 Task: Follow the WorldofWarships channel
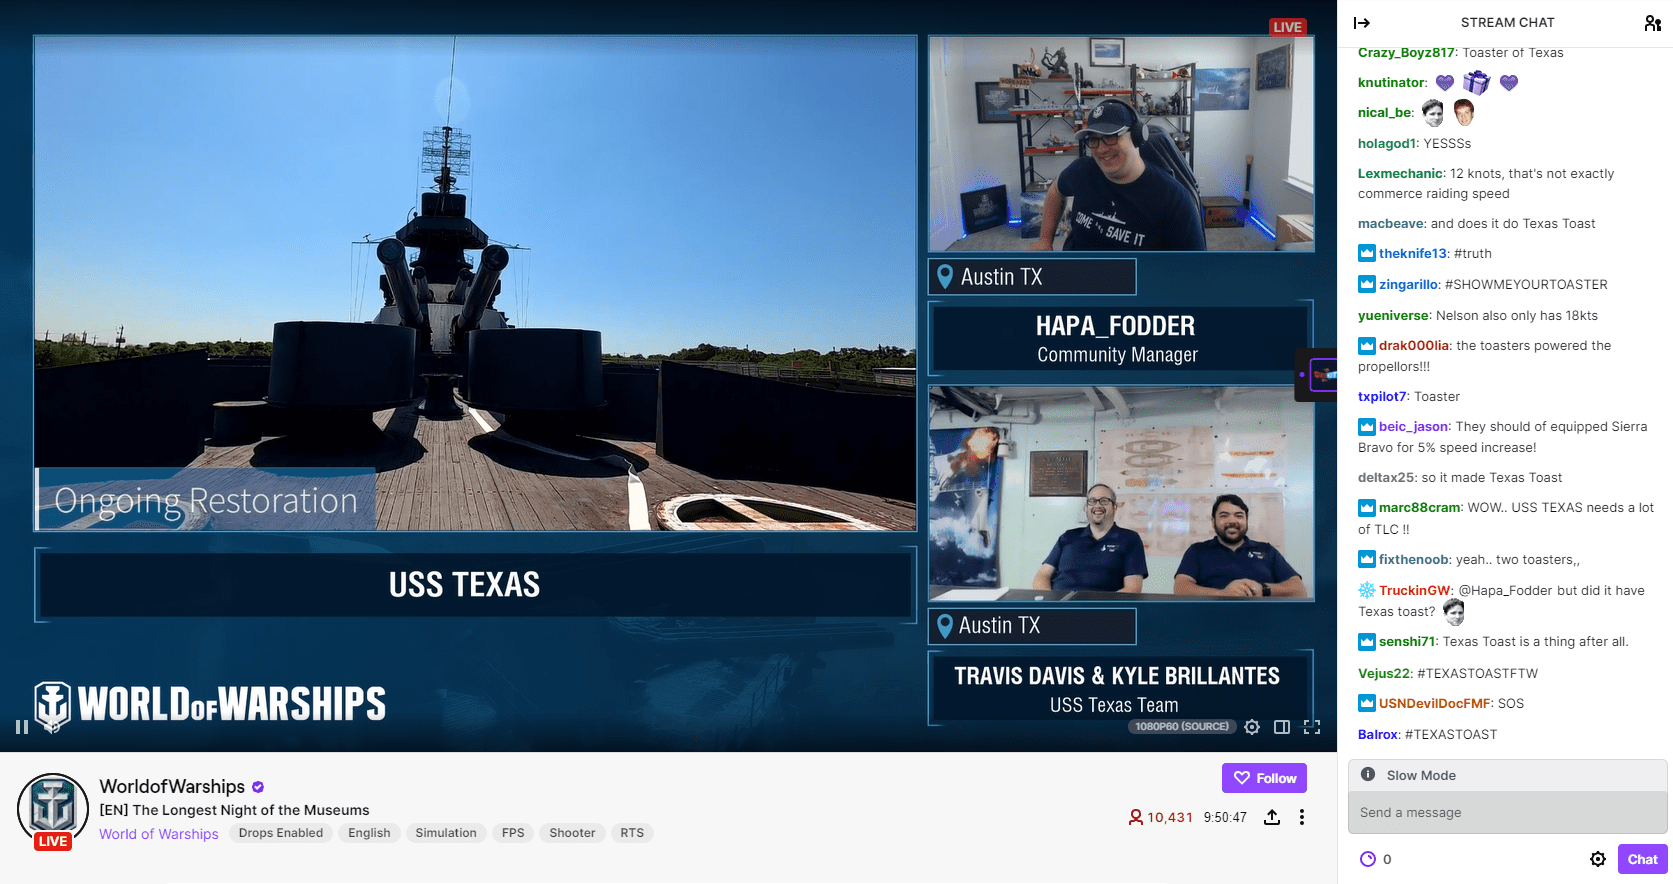coord(1264,778)
